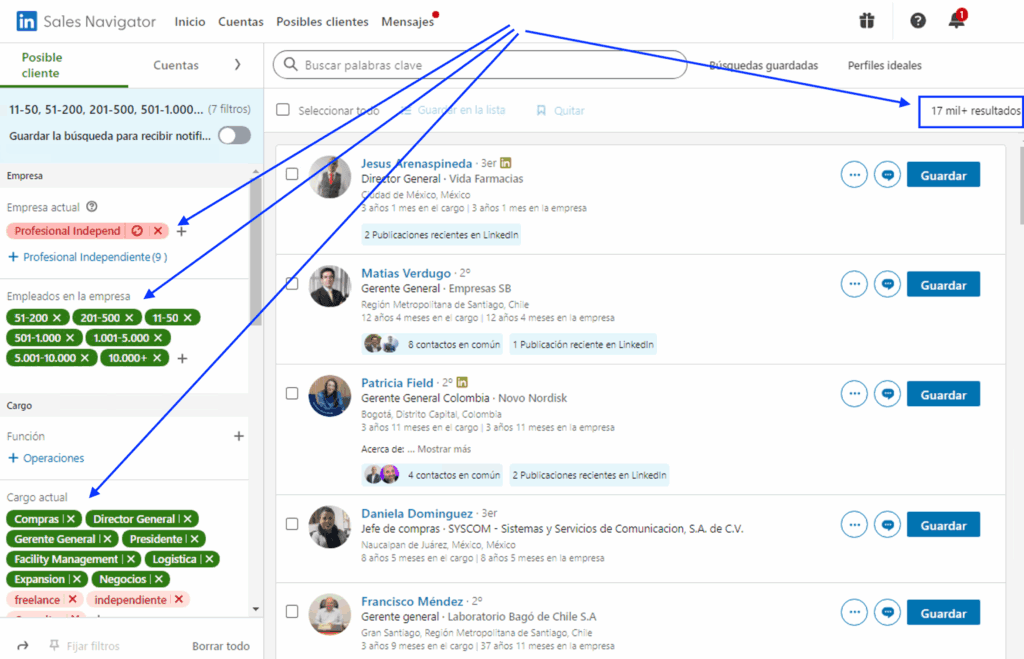Open the gift rewards icon
1024x659 pixels.
point(867,21)
